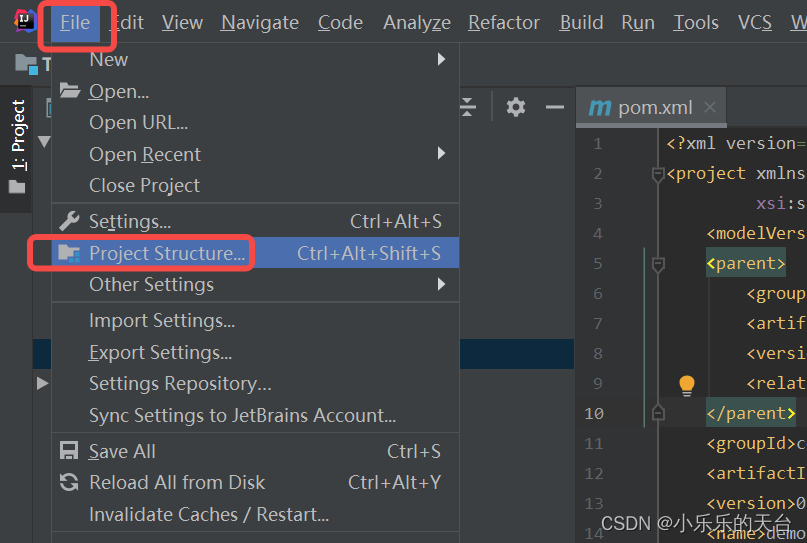
Task: Click the collapse all icon in Project panel
Action: coord(467,107)
